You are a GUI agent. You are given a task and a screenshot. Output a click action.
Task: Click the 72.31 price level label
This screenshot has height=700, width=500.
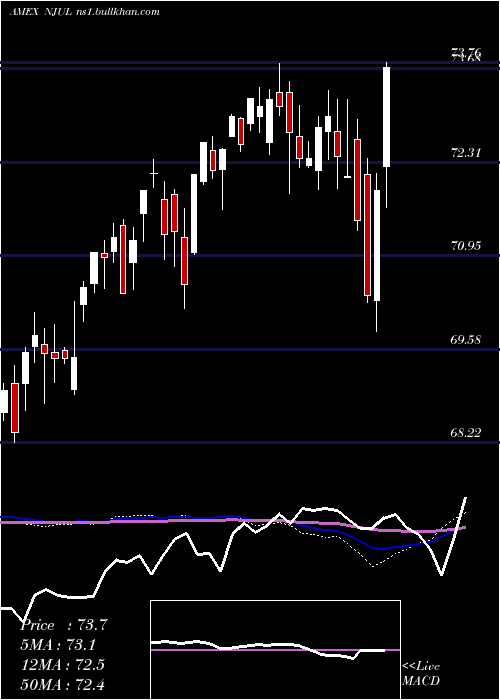pyautogui.click(x=466, y=153)
